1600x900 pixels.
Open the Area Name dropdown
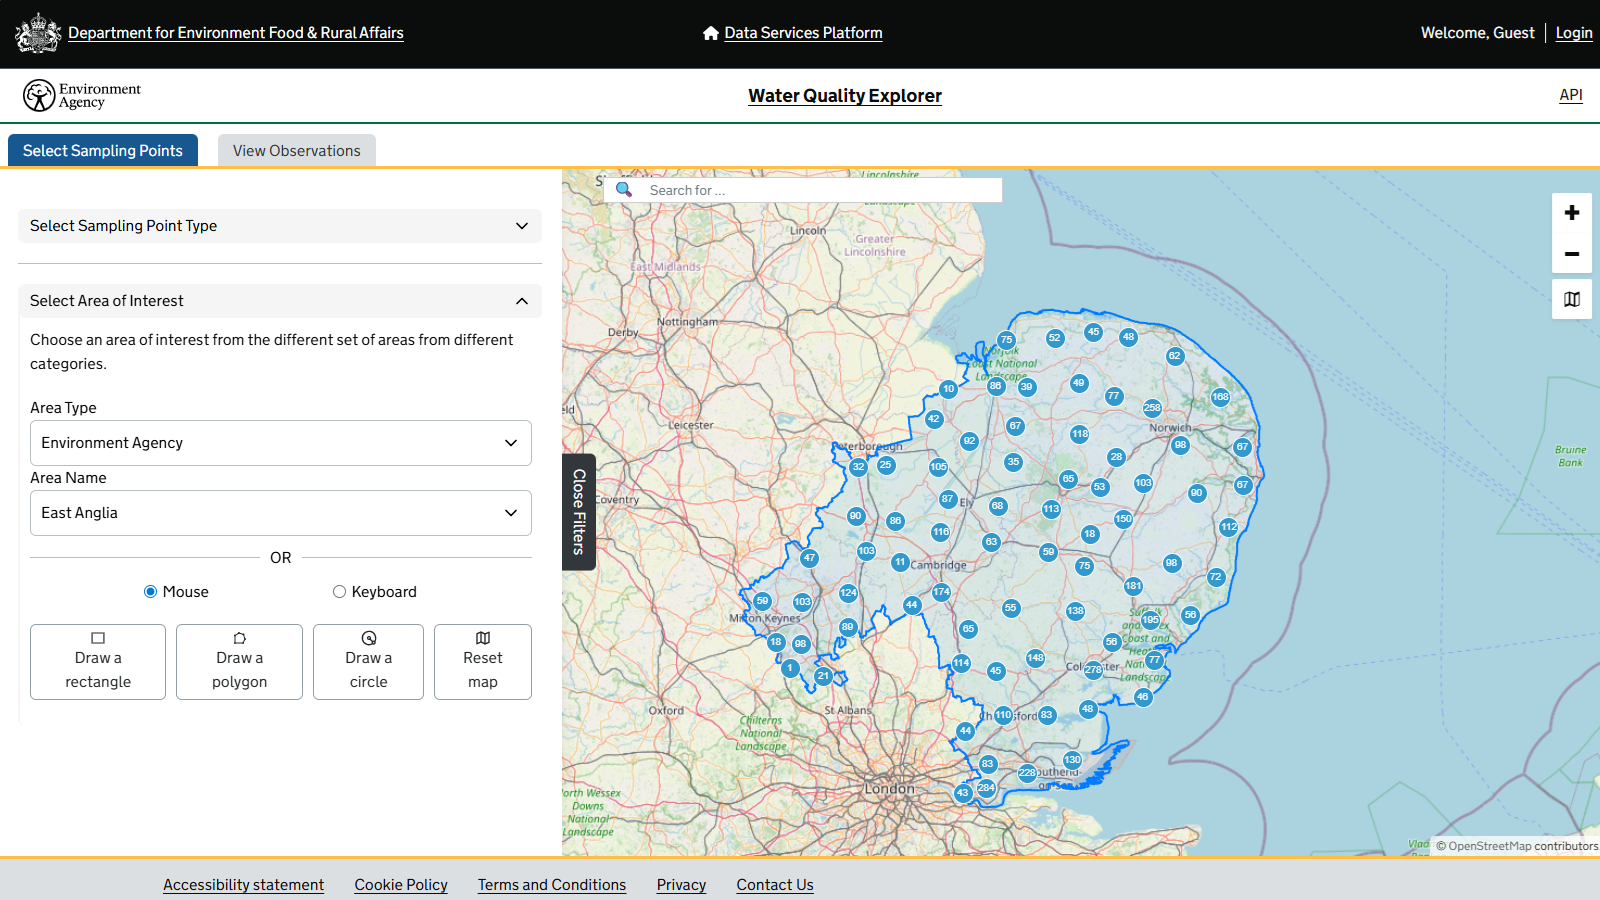pyautogui.click(x=280, y=513)
